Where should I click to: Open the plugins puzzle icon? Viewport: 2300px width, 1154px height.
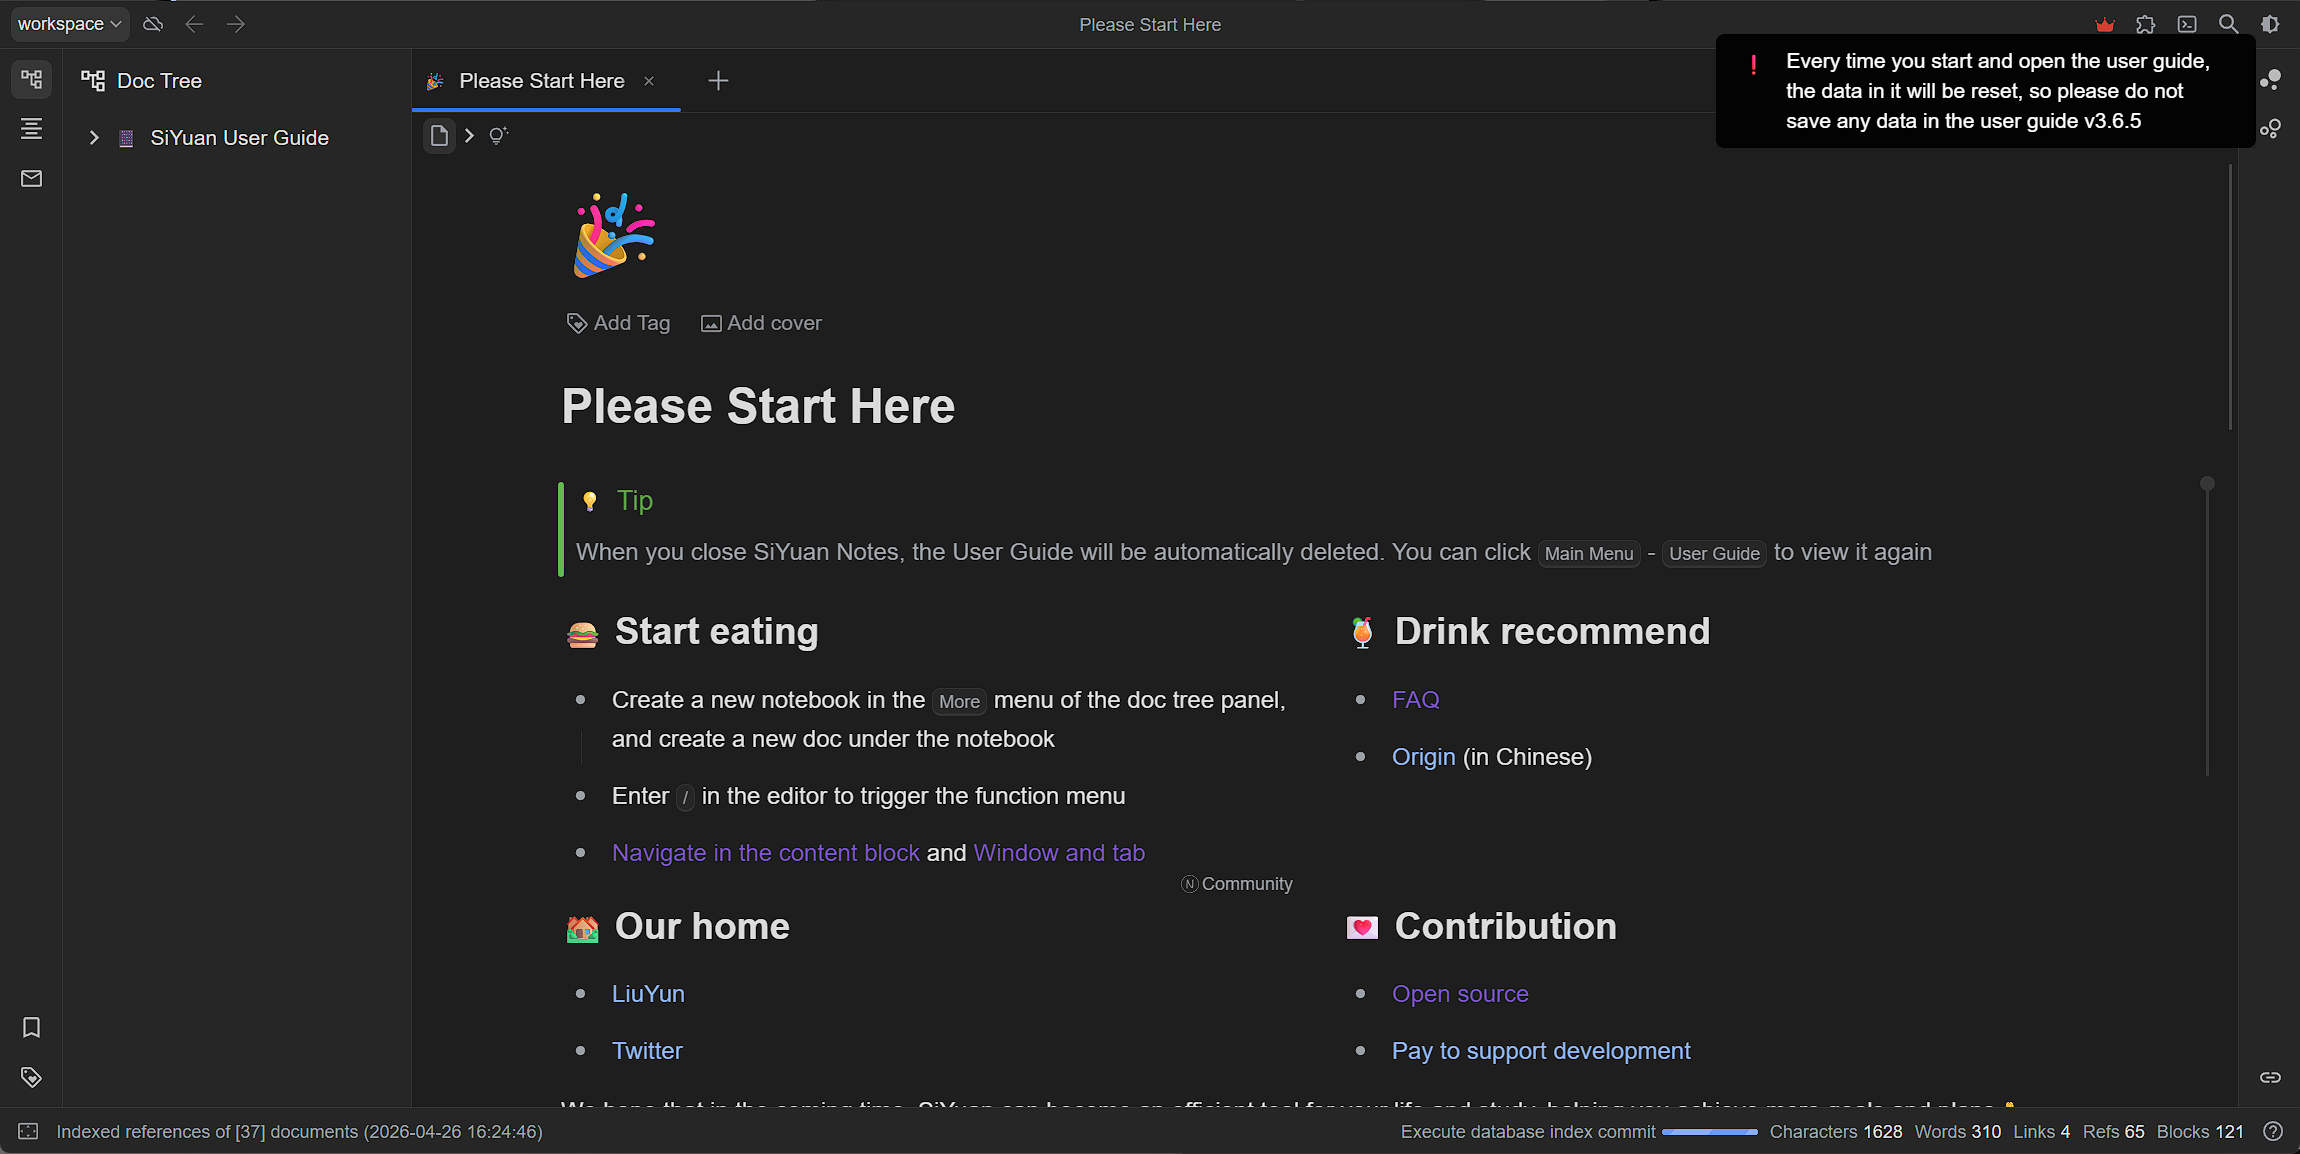pos(2145,24)
